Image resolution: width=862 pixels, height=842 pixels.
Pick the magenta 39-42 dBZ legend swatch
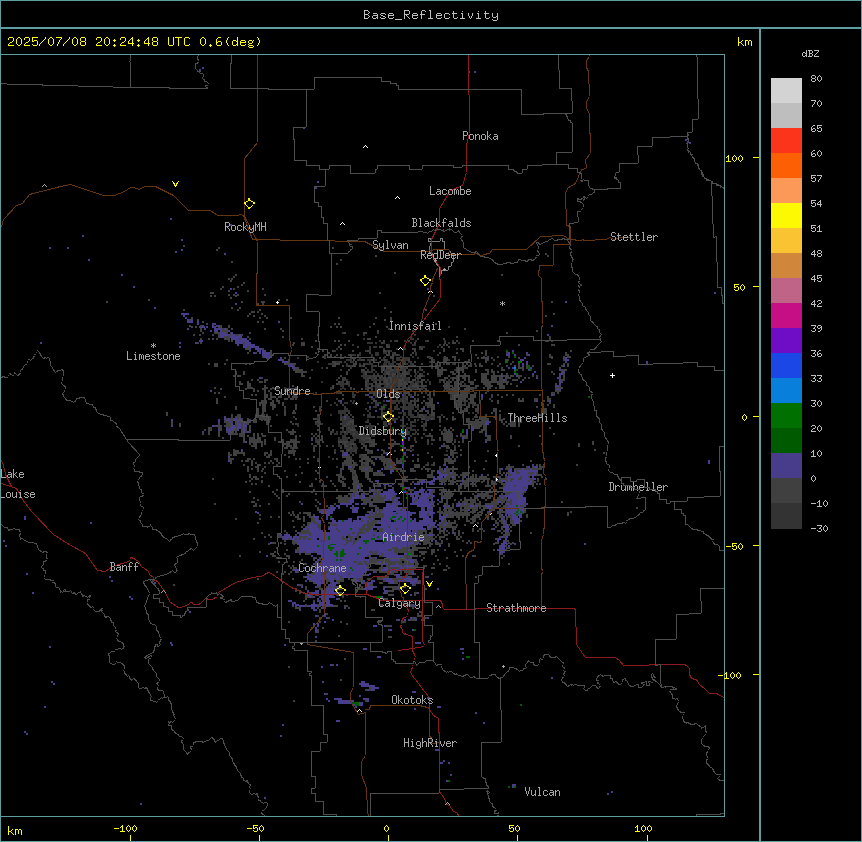(786, 315)
